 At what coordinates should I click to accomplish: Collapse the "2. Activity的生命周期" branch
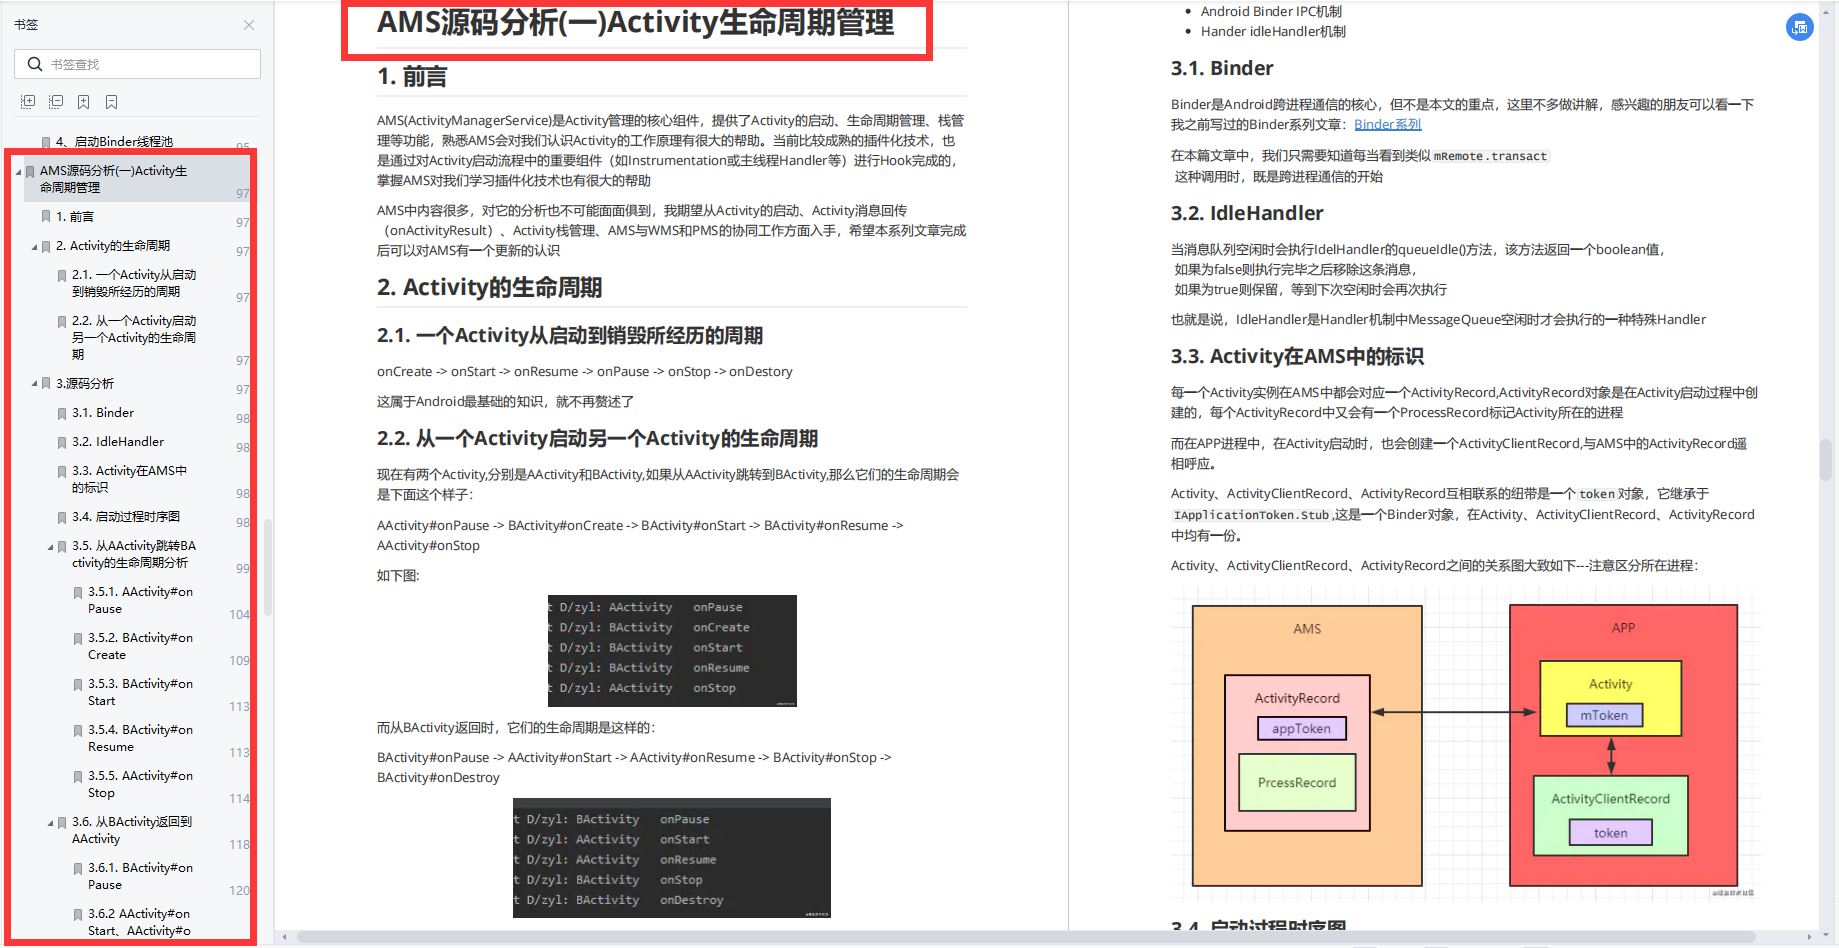34,245
